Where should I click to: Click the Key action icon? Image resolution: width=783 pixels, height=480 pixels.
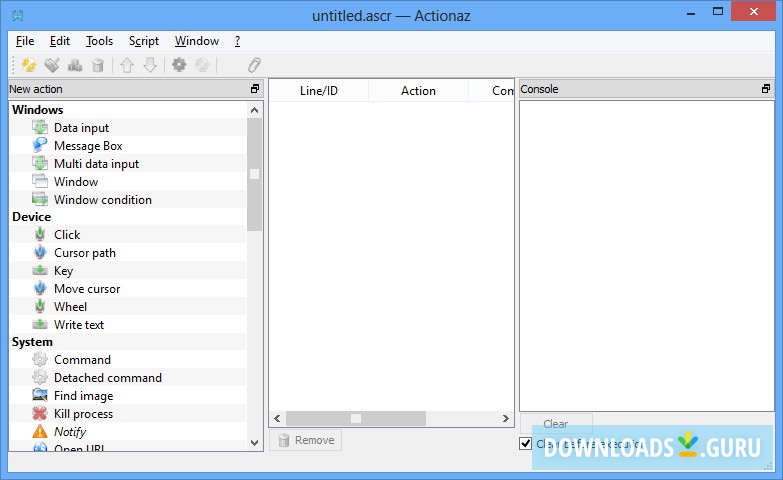pos(40,270)
